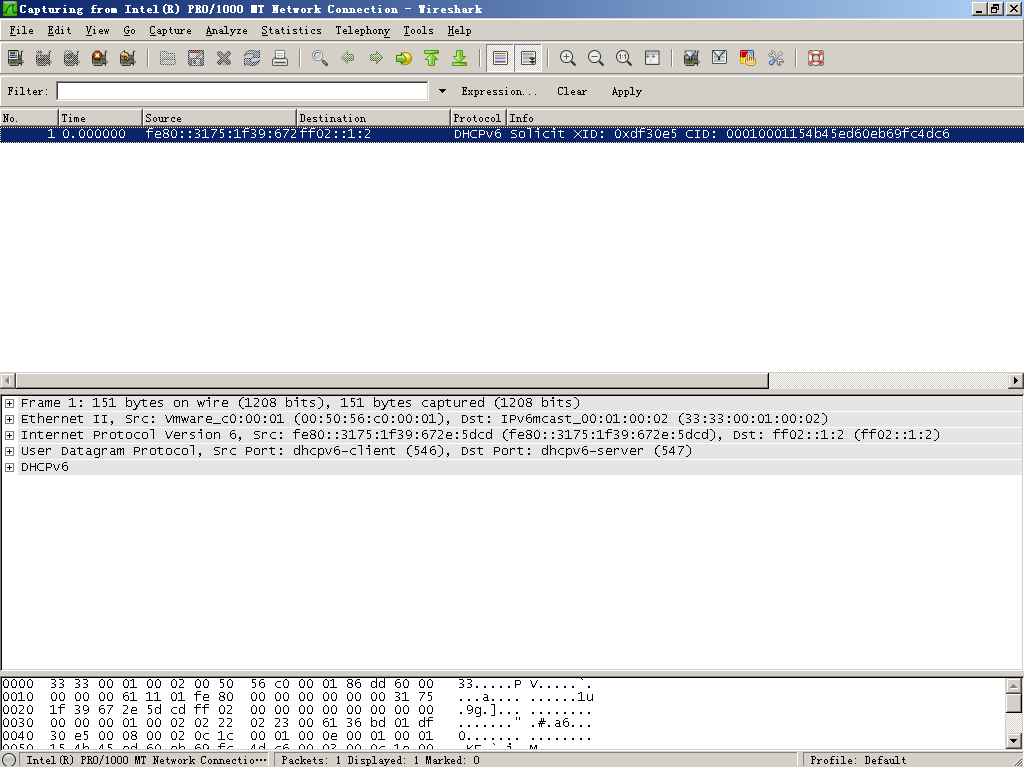The height and width of the screenshot is (768, 1024).
Task: Open the Telephony menu
Action: tap(362, 31)
